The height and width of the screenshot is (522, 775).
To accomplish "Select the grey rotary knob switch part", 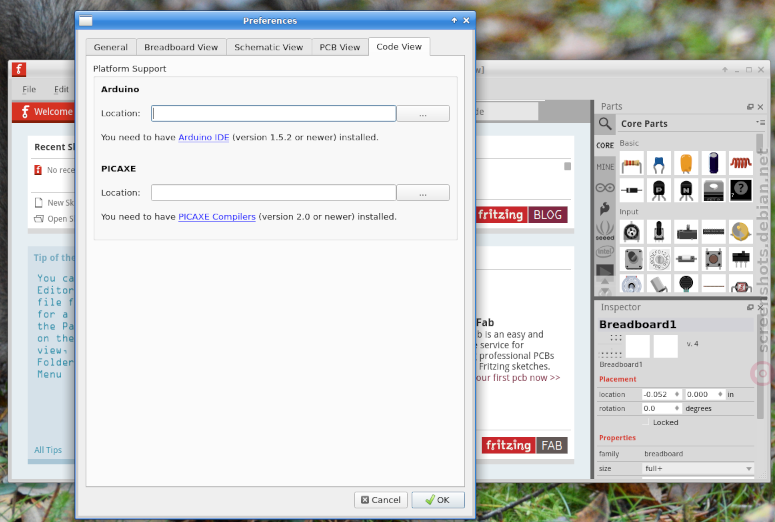I will point(632,259).
